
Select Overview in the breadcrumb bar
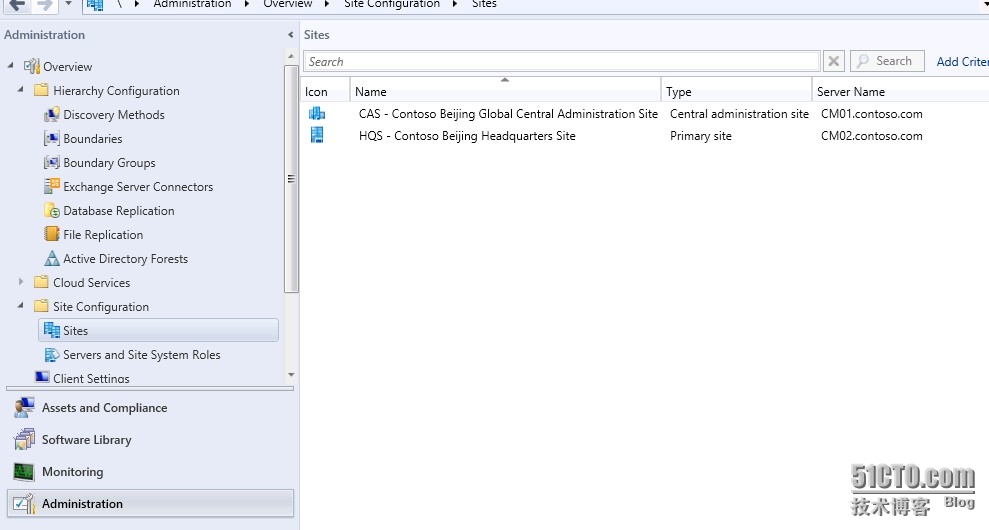[x=288, y=4]
